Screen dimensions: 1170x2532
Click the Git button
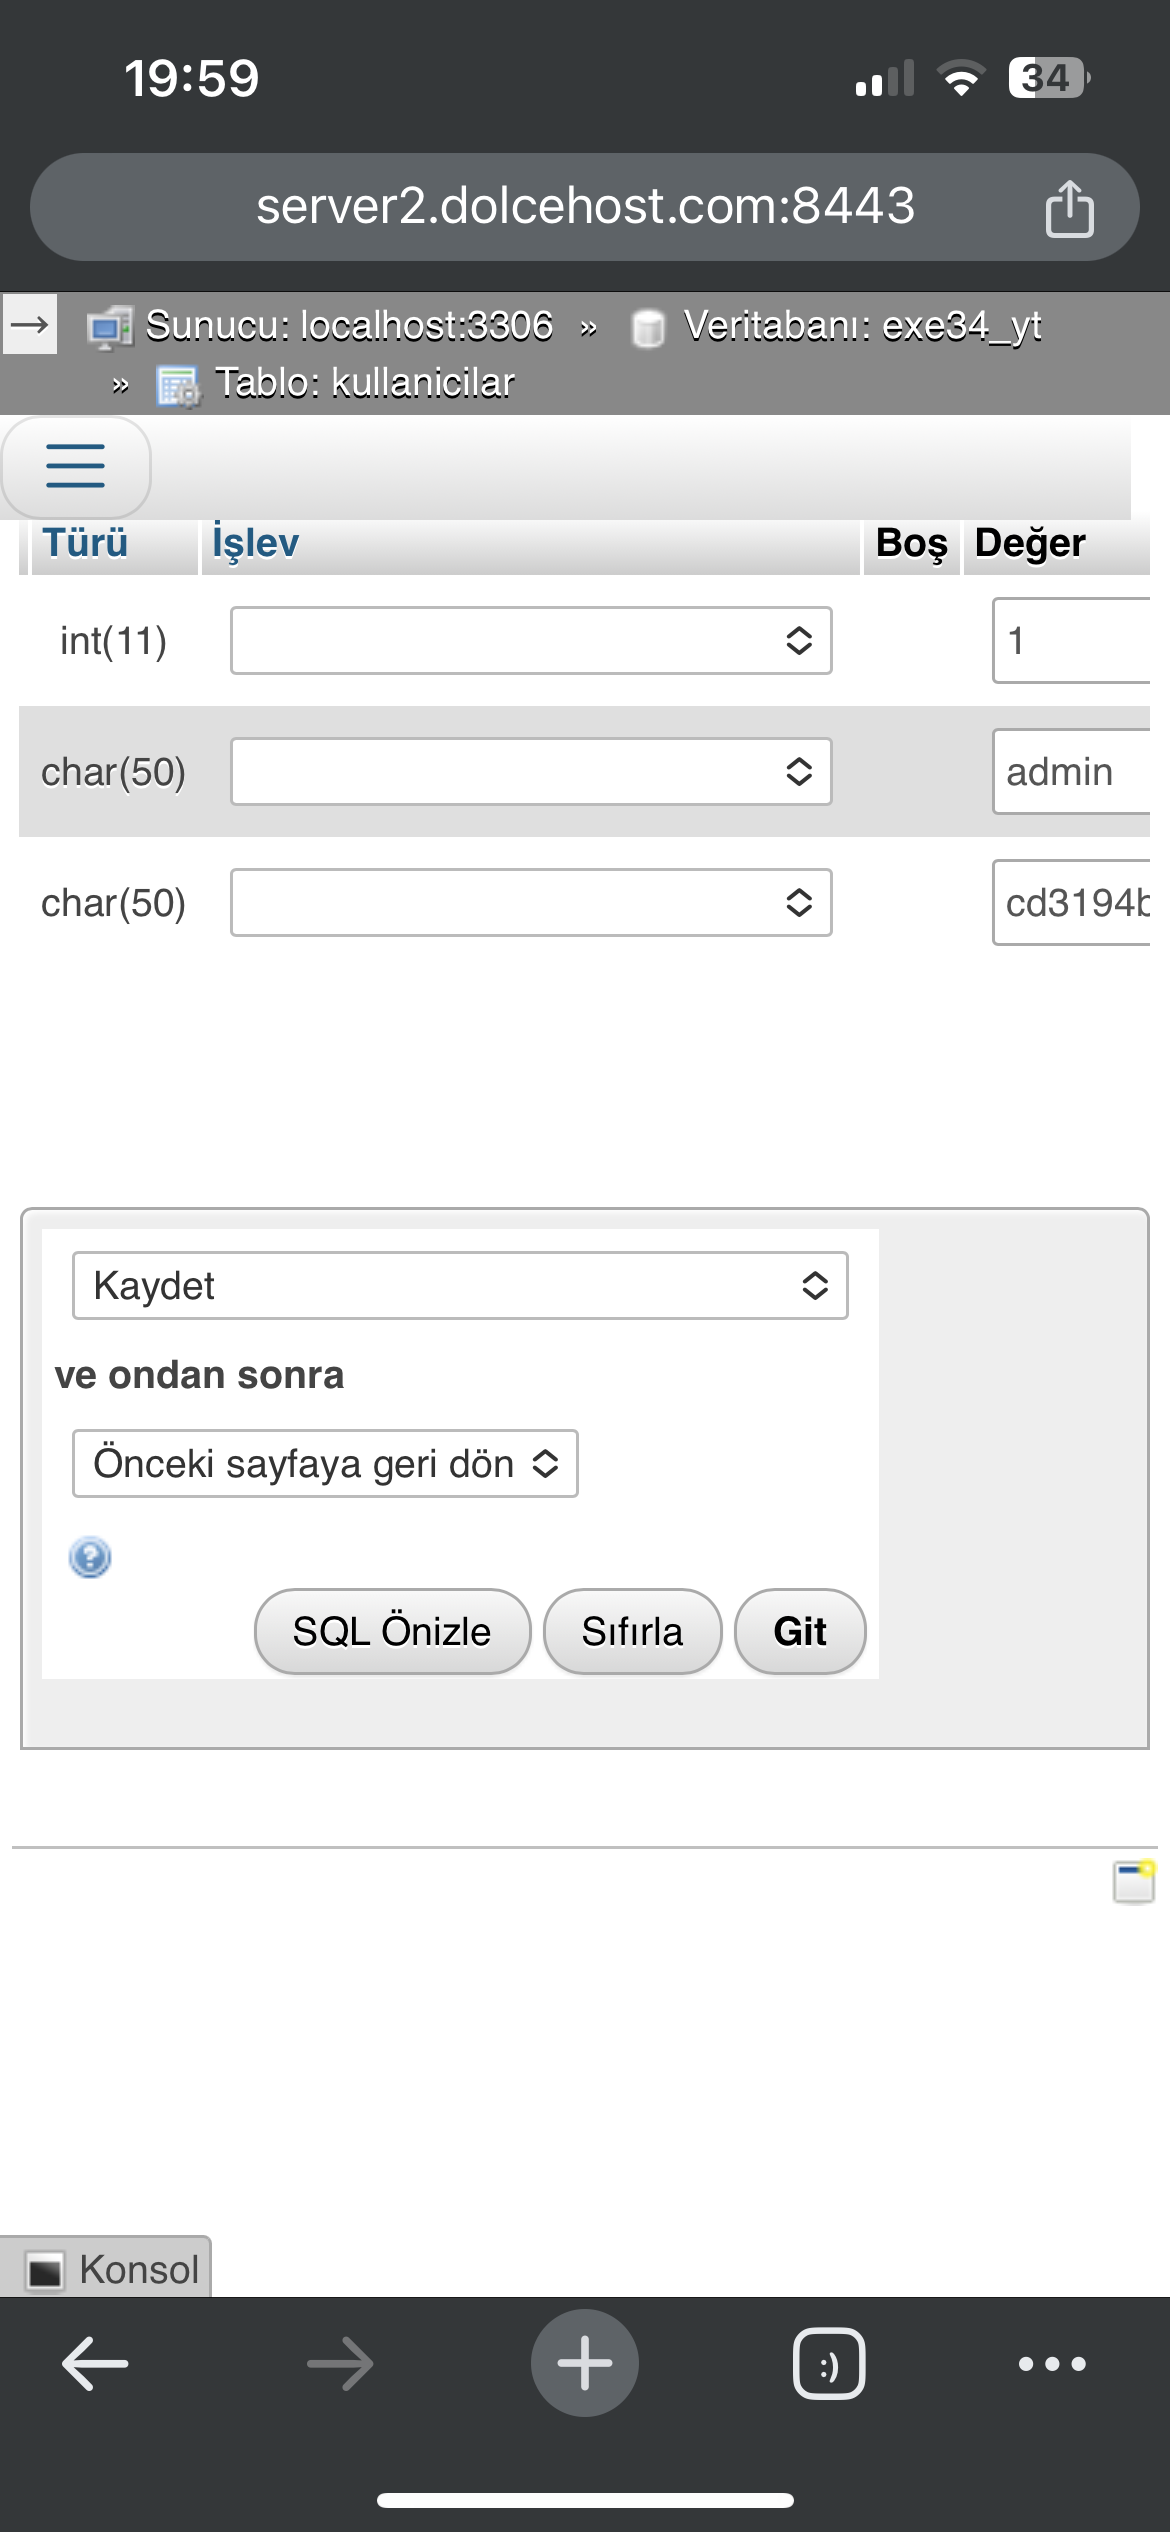coord(800,1631)
